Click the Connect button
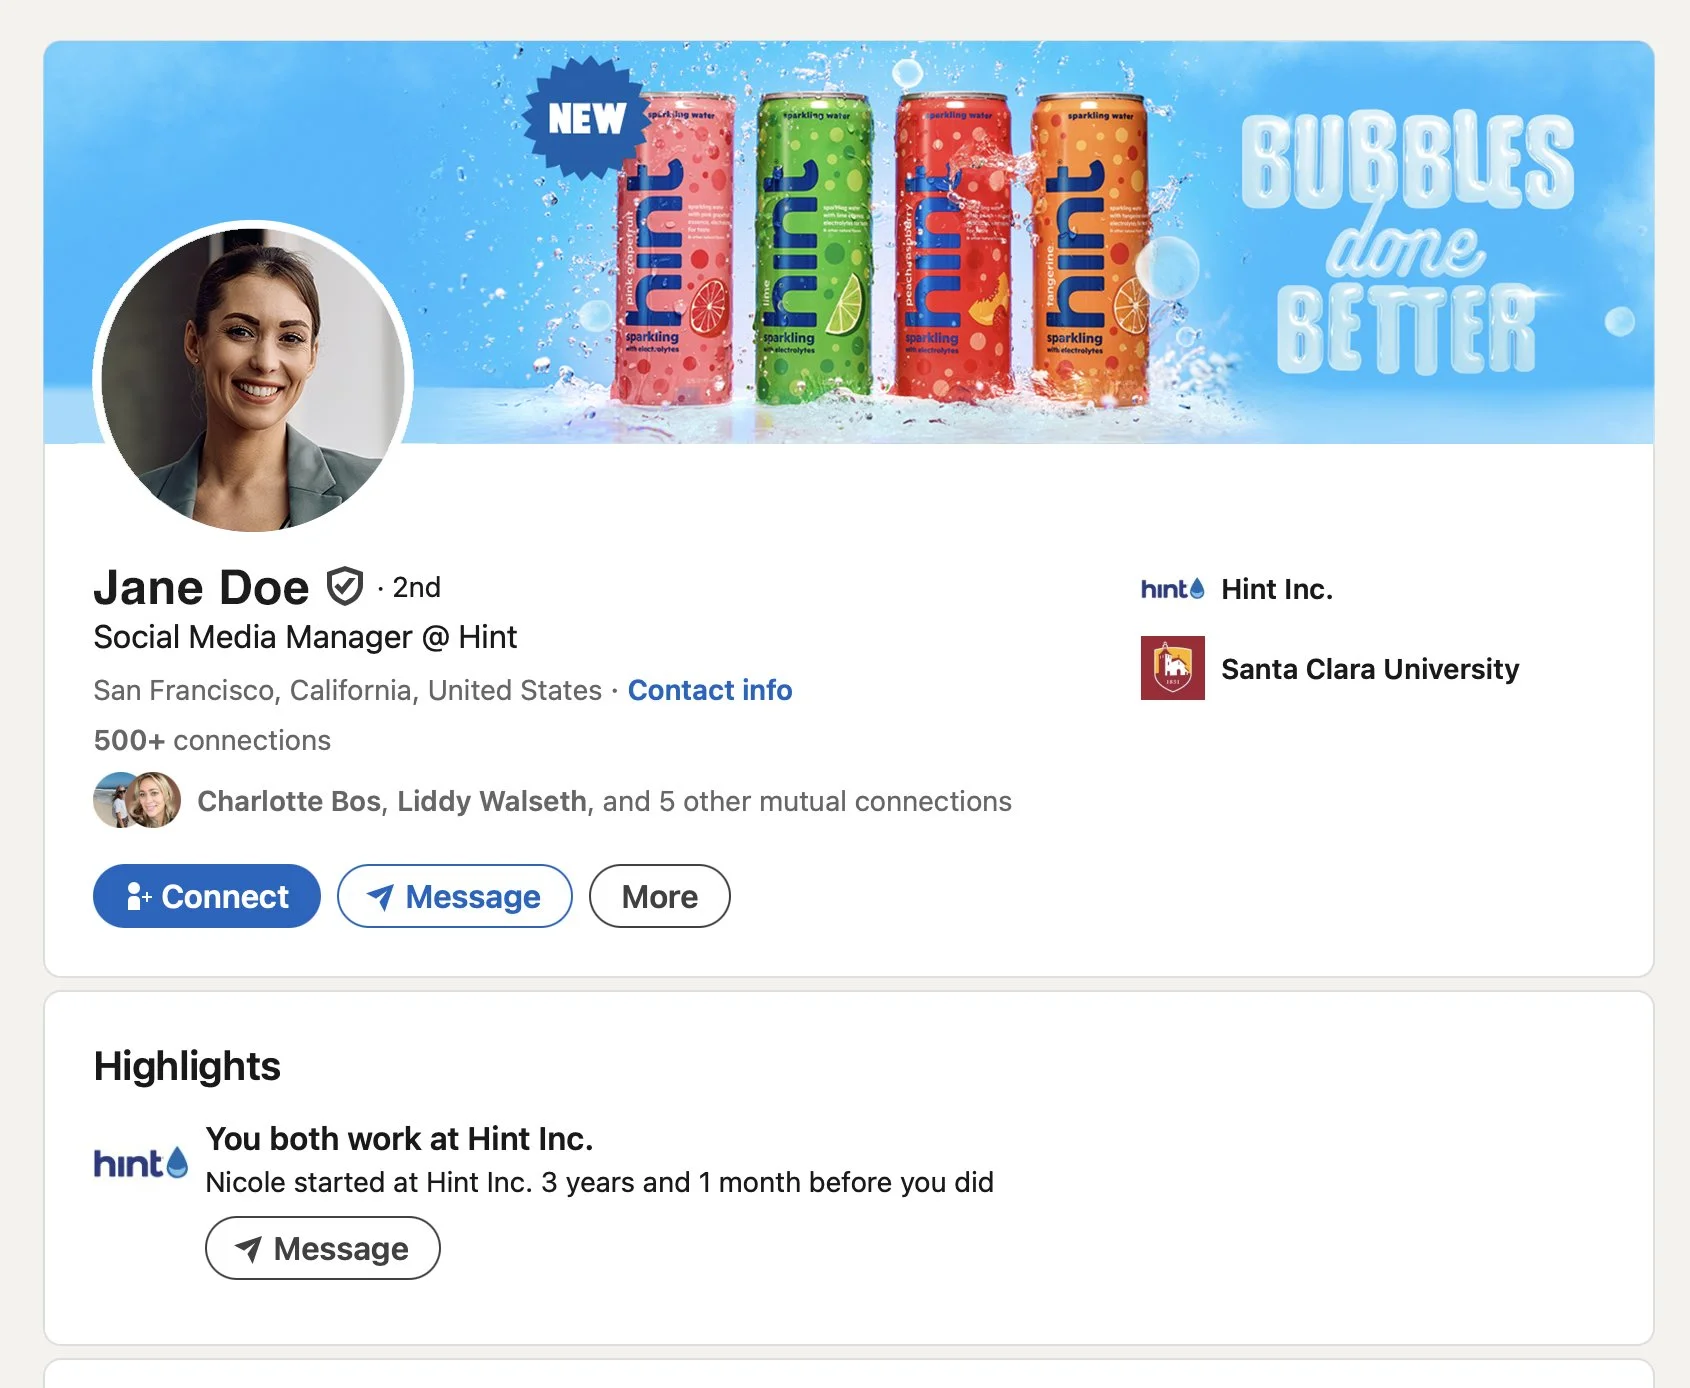The width and height of the screenshot is (1690, 1388). 207,896
